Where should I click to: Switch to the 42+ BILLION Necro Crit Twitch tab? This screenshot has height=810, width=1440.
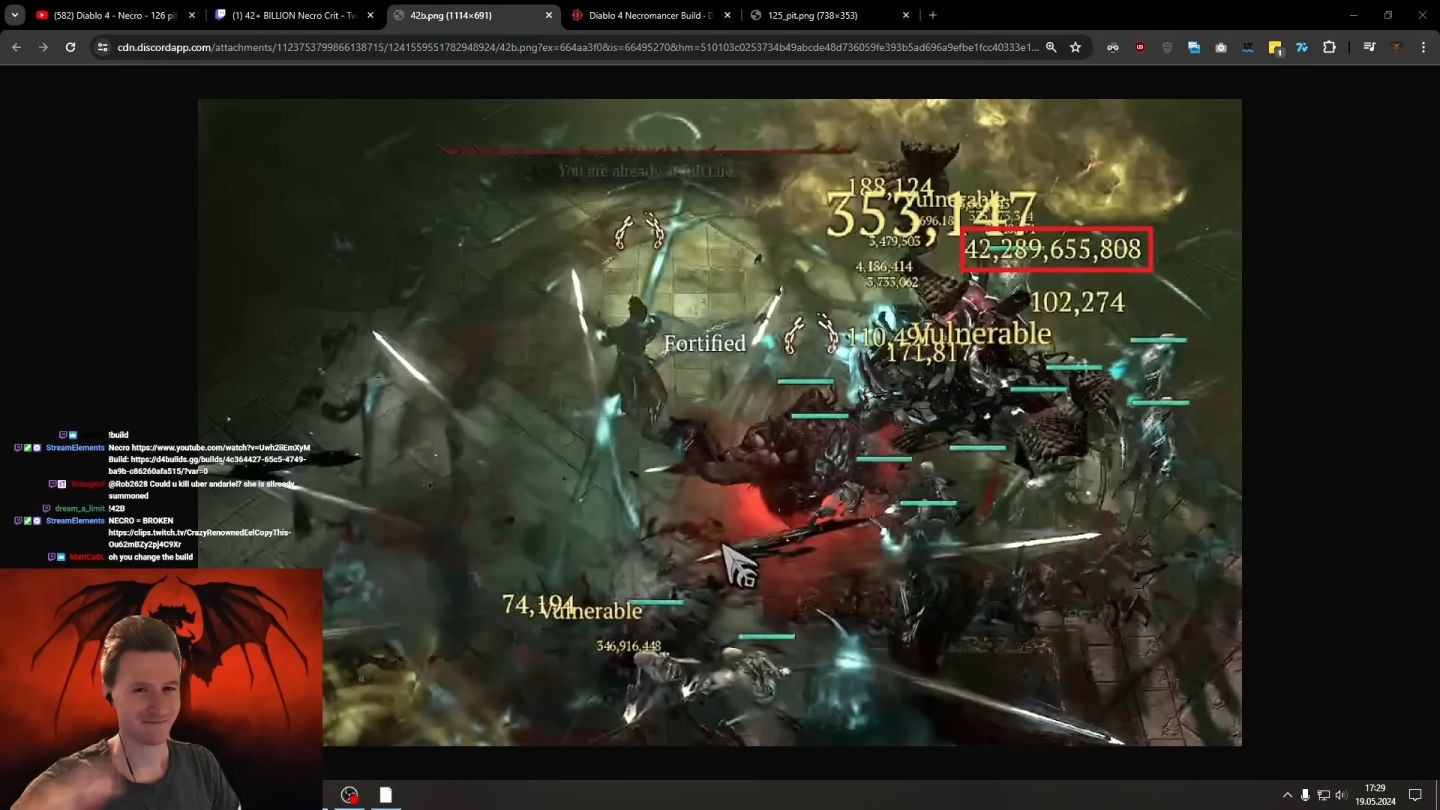point(293,15)
